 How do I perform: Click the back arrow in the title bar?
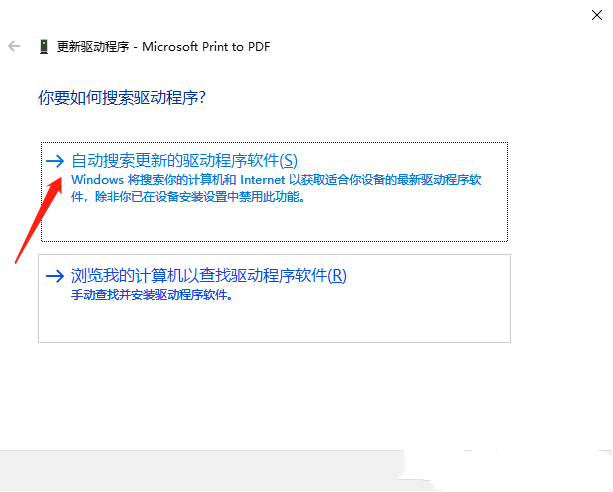pyautogui.click(x=14, y=46)
